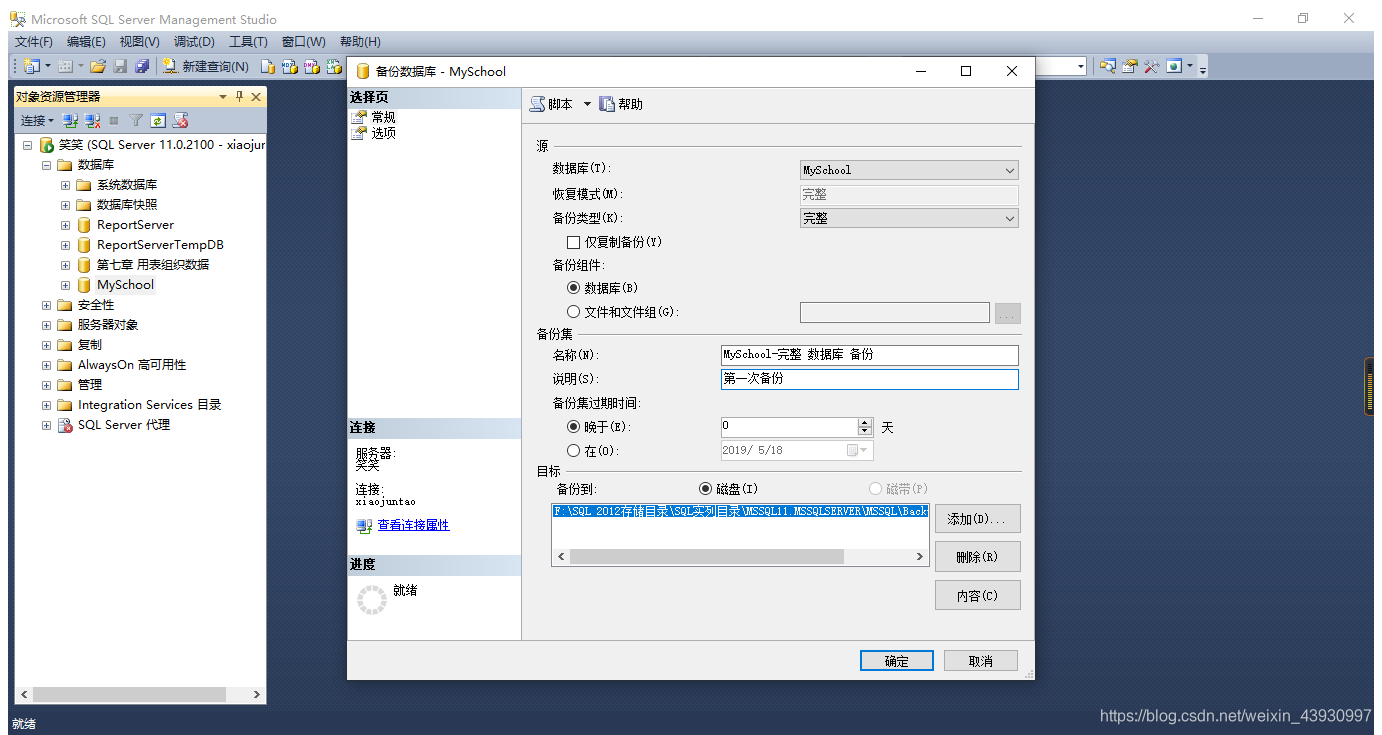Open the 连接 dropdown in Object Explorer
This screenshot has width=1382, height=735.
(37, 120)
